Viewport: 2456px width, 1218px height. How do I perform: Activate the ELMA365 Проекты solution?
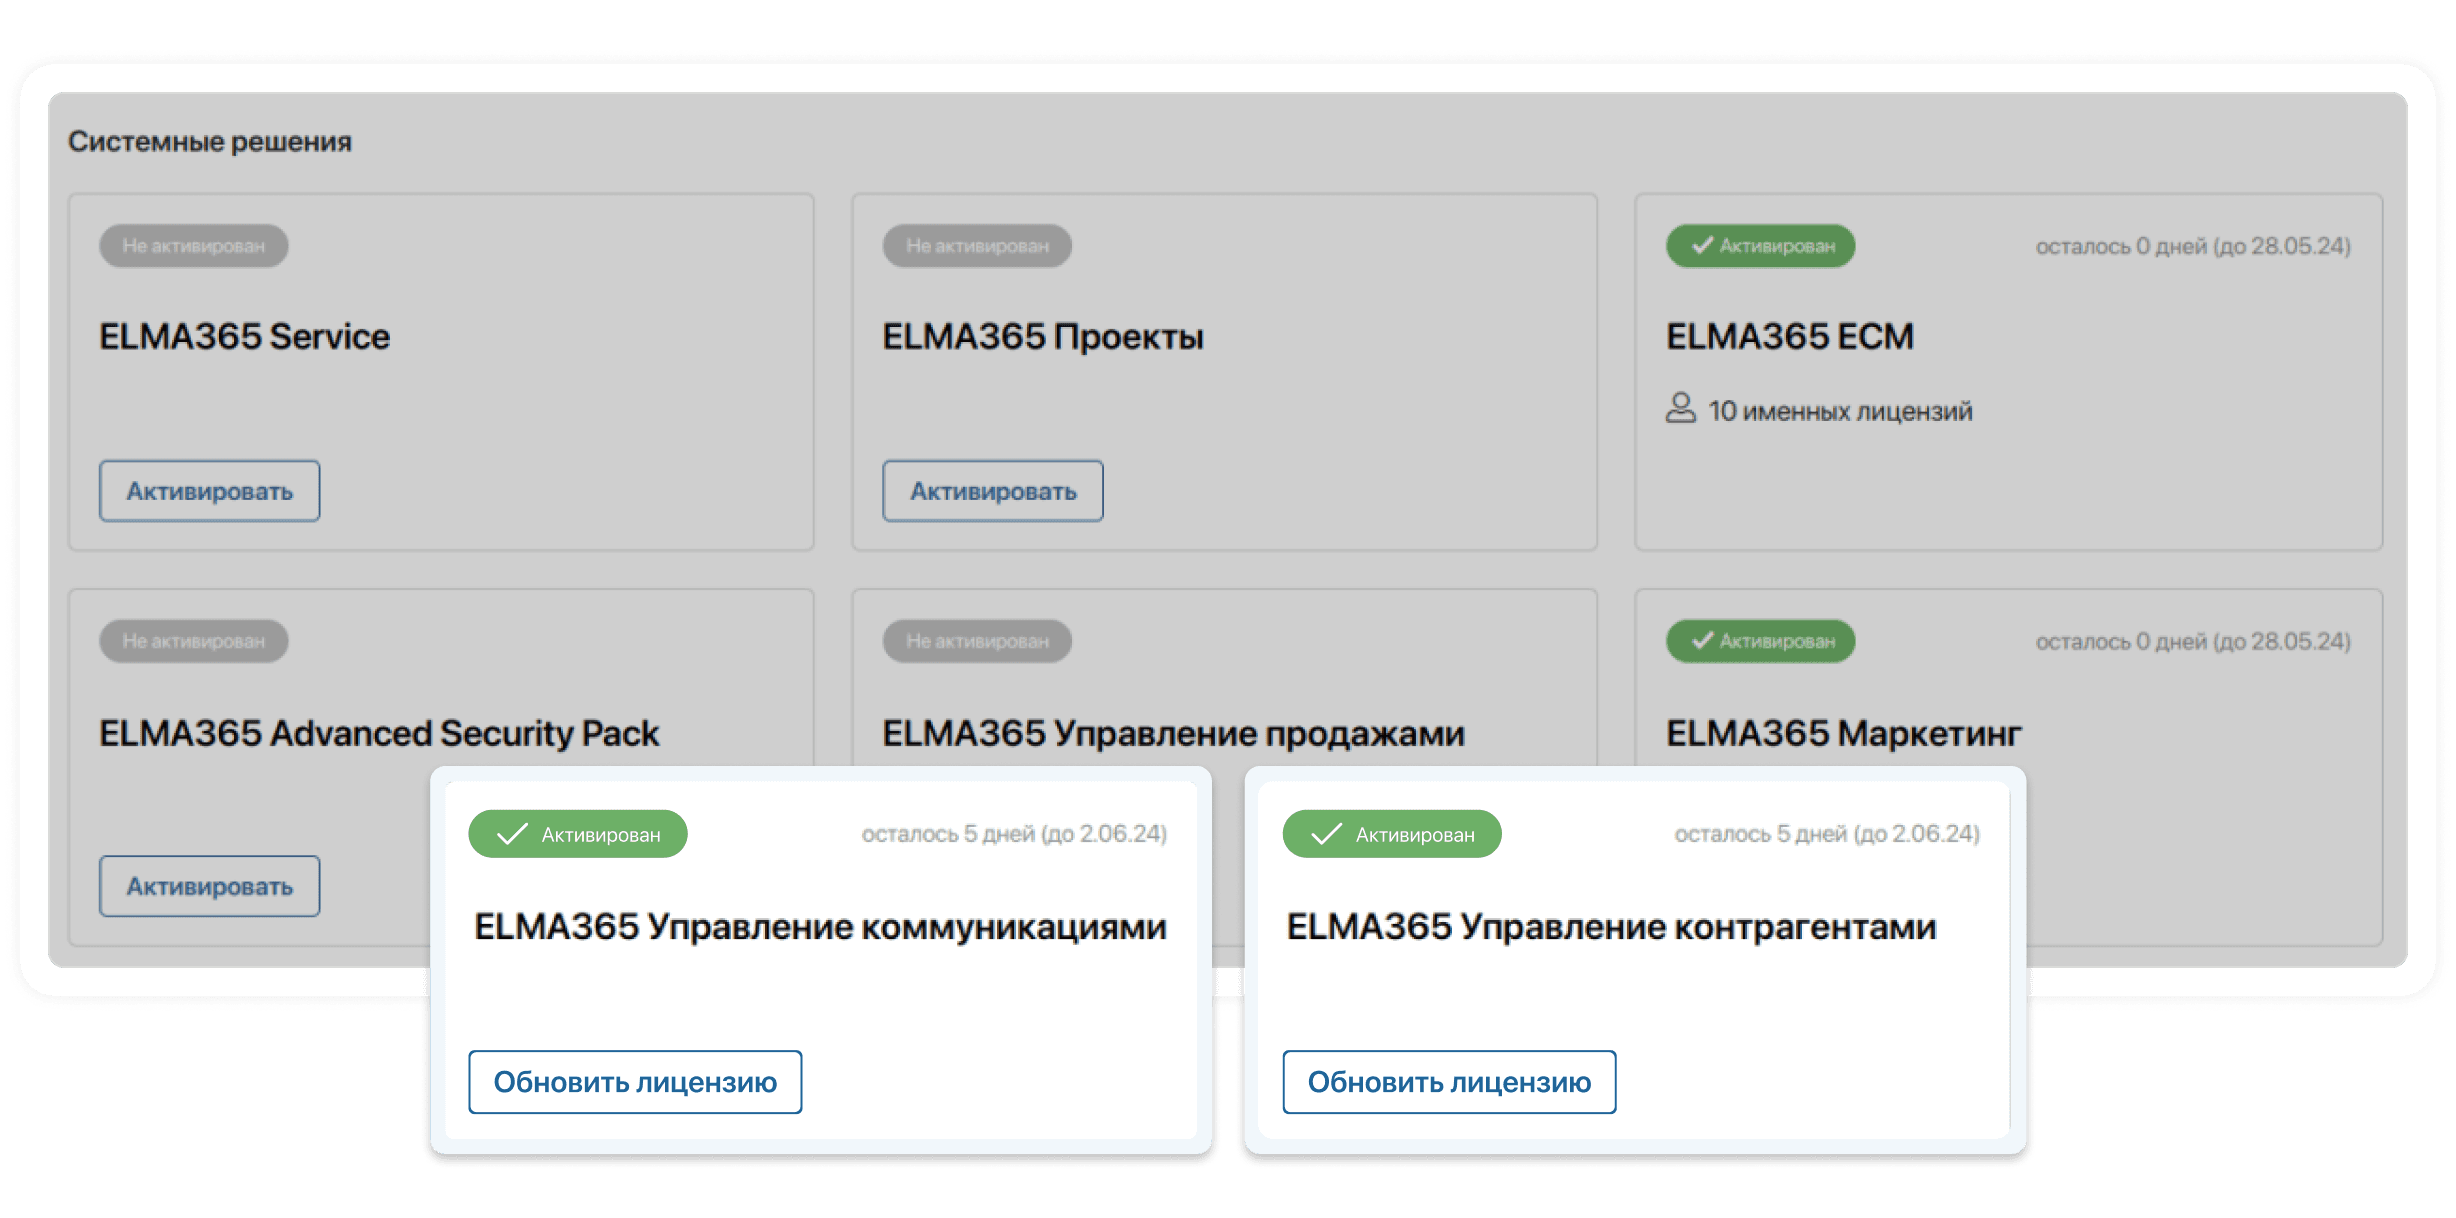click(992, 491)
